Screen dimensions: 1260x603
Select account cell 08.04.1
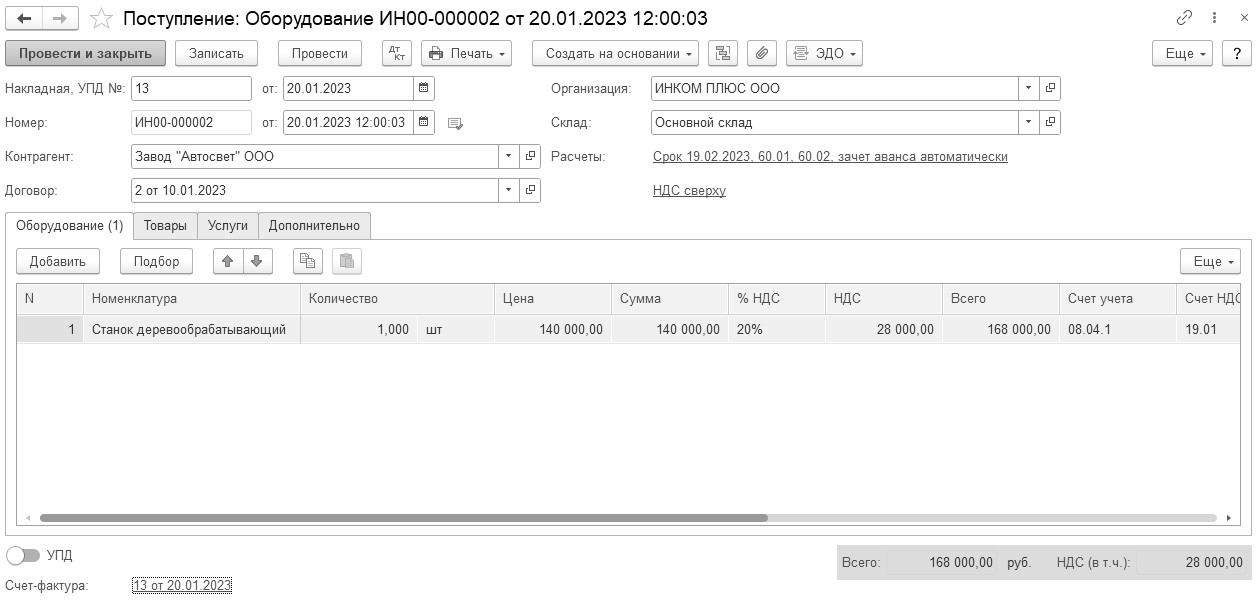tap(1117, 329)
